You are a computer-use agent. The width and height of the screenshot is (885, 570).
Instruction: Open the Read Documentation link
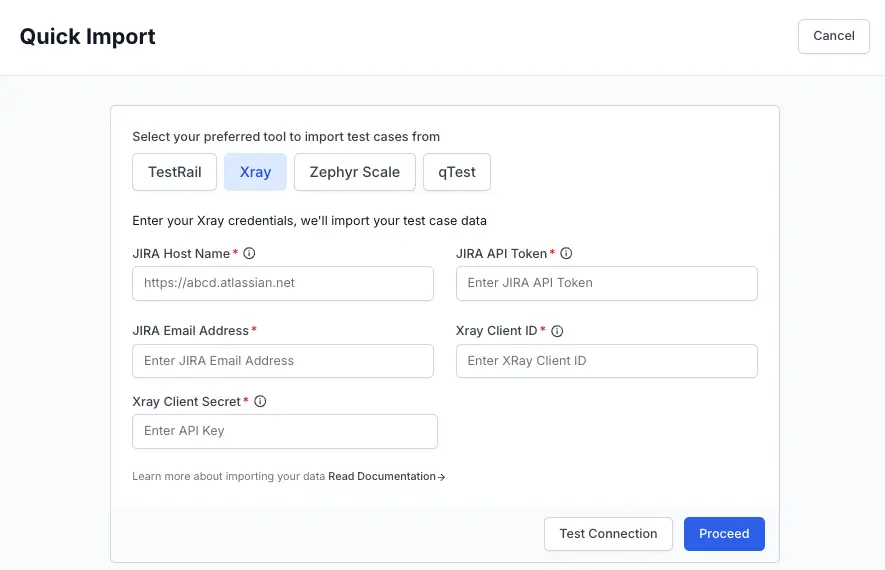(x=386, y=477)
